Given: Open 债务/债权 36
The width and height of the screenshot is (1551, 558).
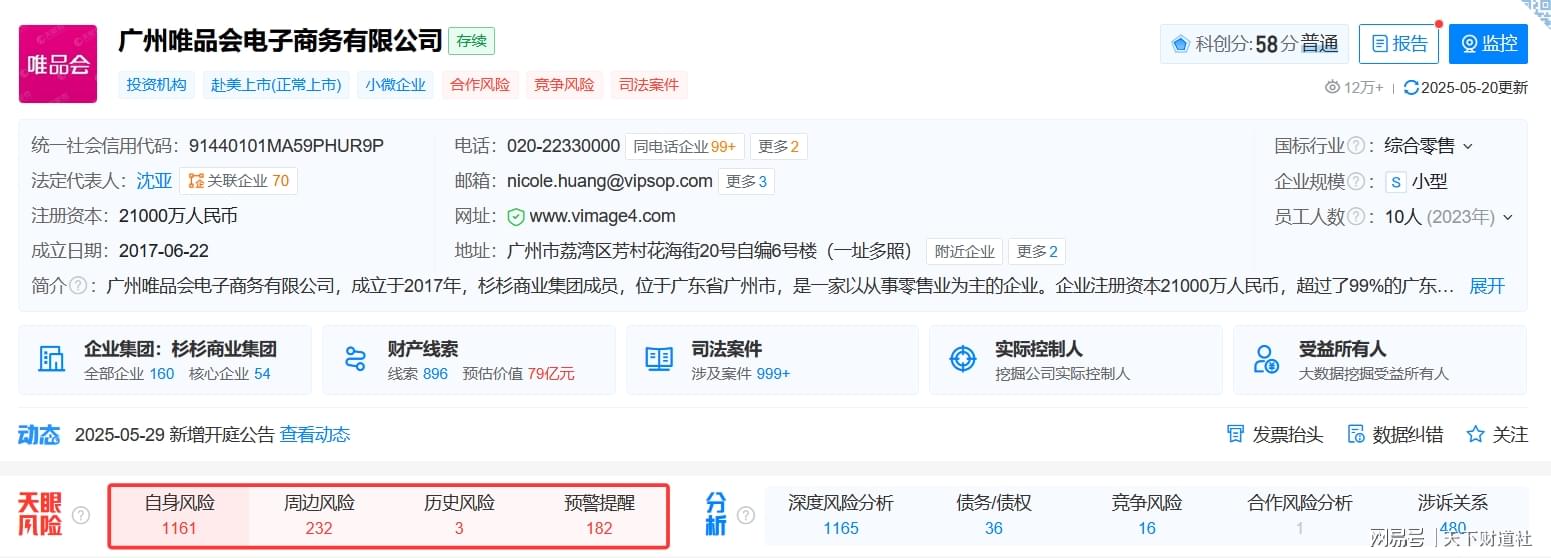Looking at the screenshot, I should [x=993, y=515].
